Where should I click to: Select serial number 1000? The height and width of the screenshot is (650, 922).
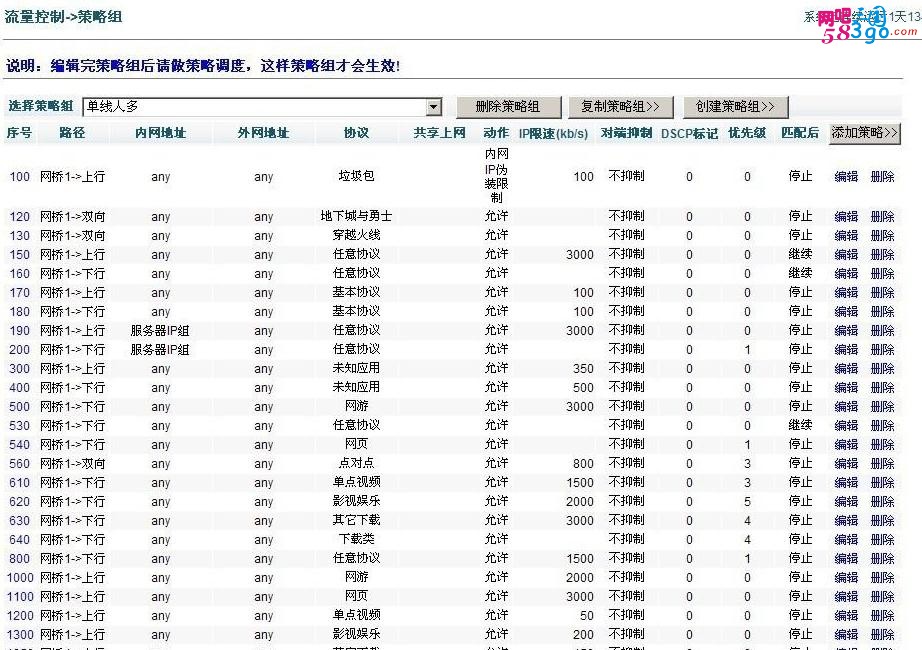20,578
